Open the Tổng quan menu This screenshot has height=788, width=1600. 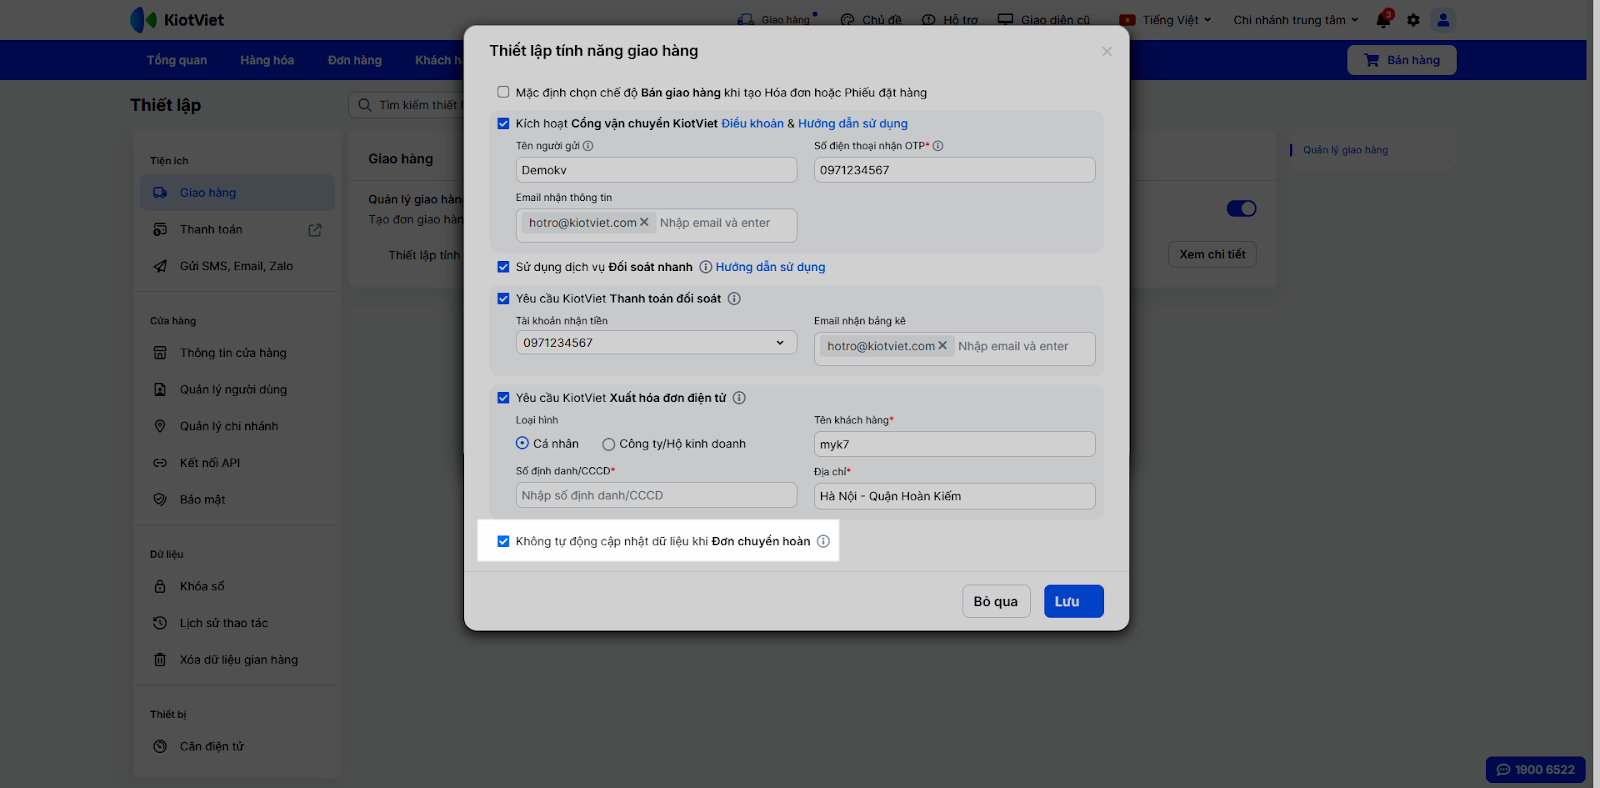pos(177,60)
